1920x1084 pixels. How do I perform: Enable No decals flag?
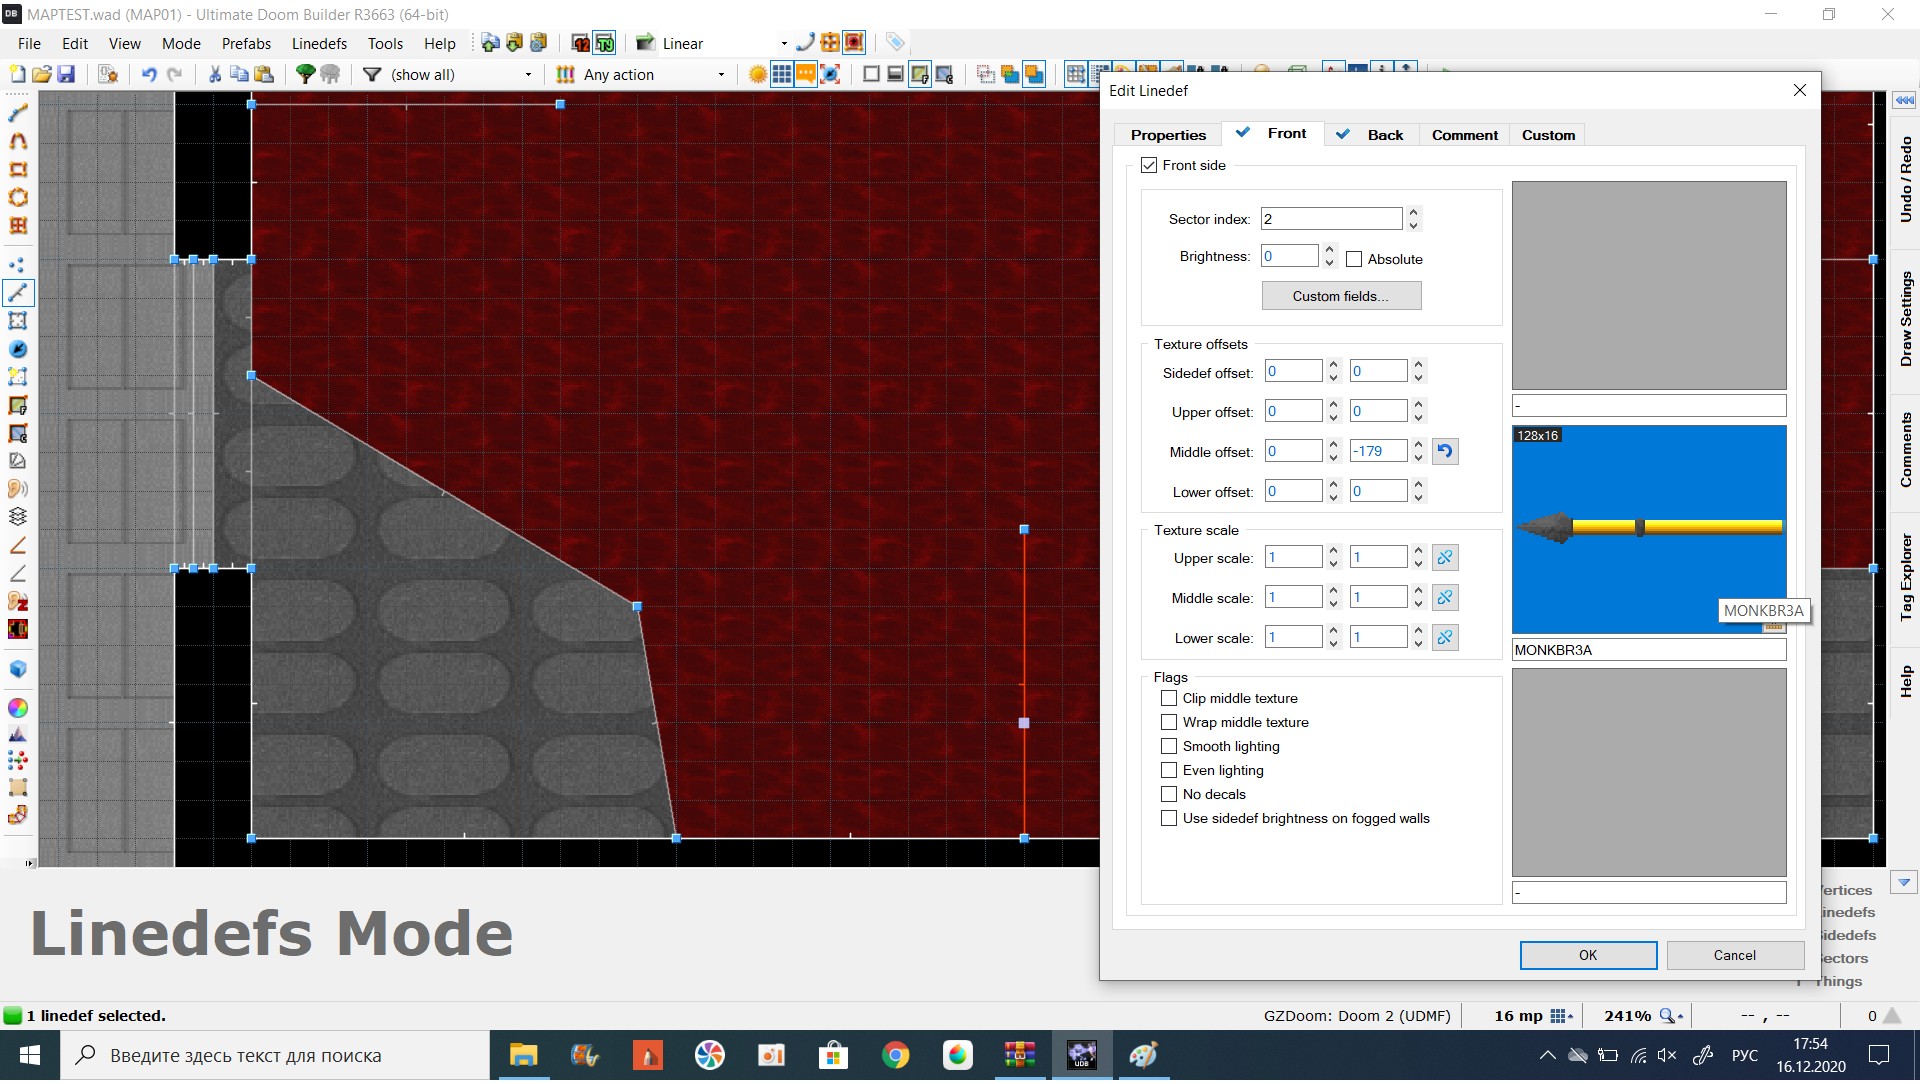(x=1169, y=795)
